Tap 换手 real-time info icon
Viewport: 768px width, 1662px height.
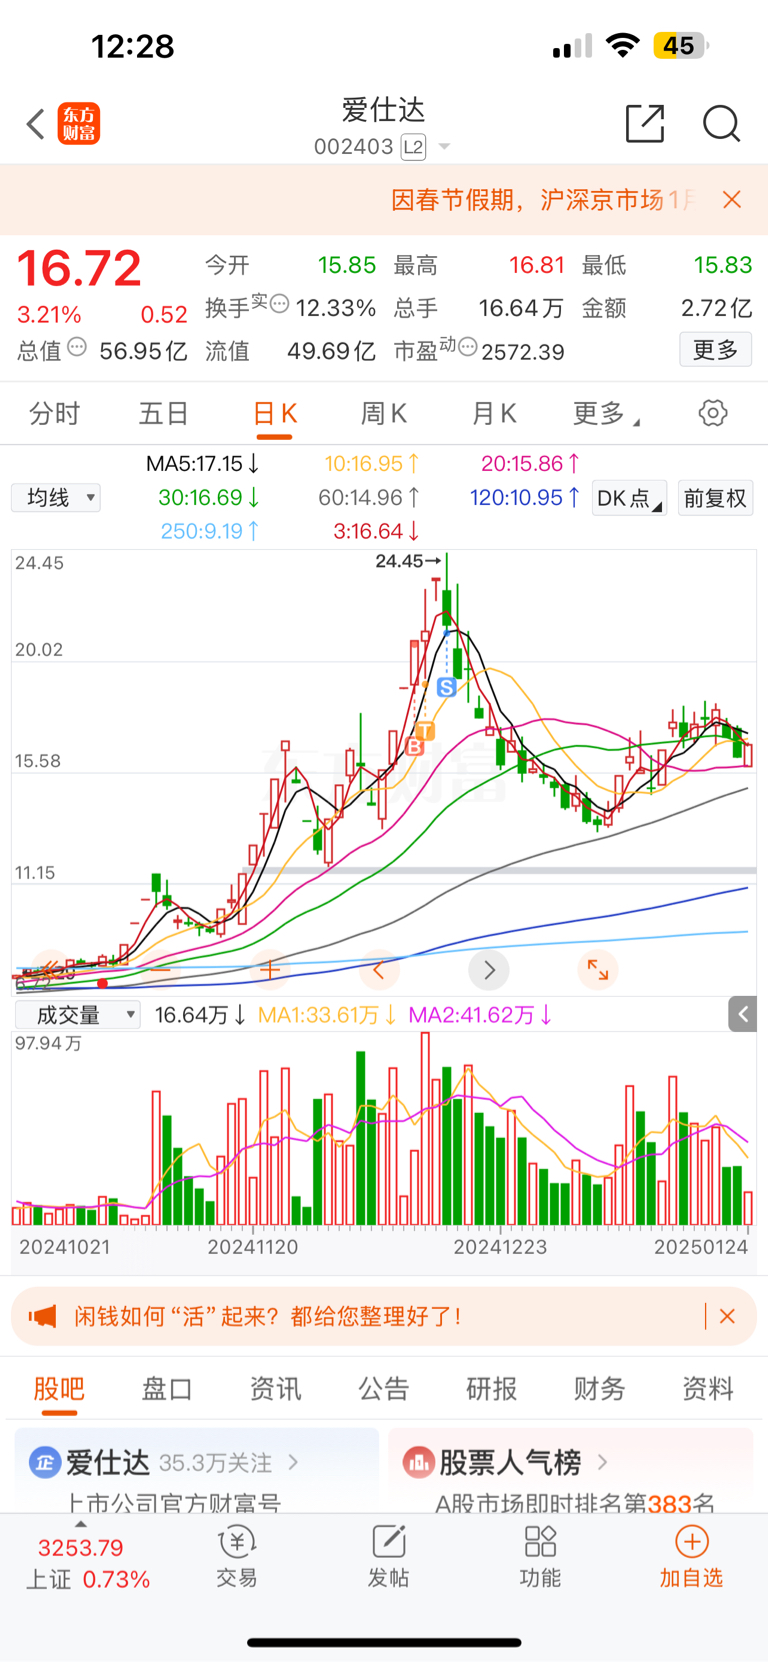[x=280, y=303]
